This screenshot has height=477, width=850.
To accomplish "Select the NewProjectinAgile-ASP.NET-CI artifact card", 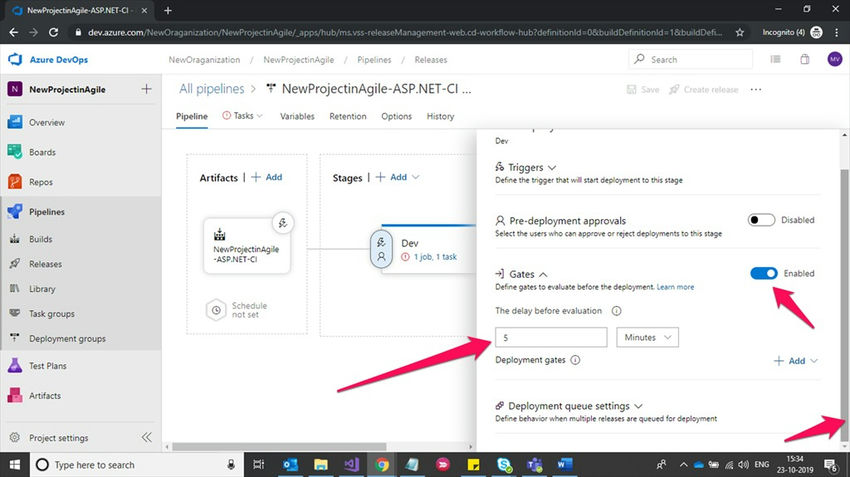I will coord(247,246).
